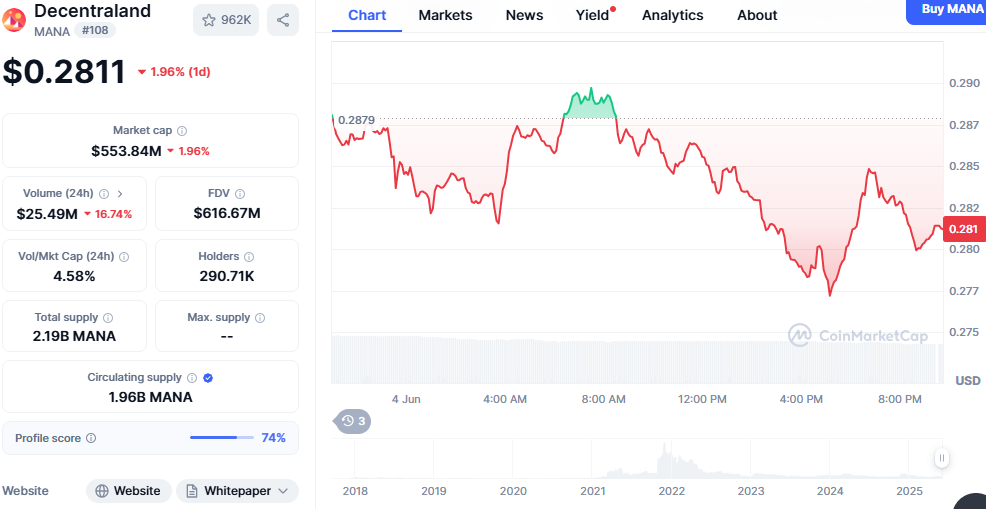986x509 pixels.
Task: Click the 4 Jun date axis label
Action: [406, 399]
